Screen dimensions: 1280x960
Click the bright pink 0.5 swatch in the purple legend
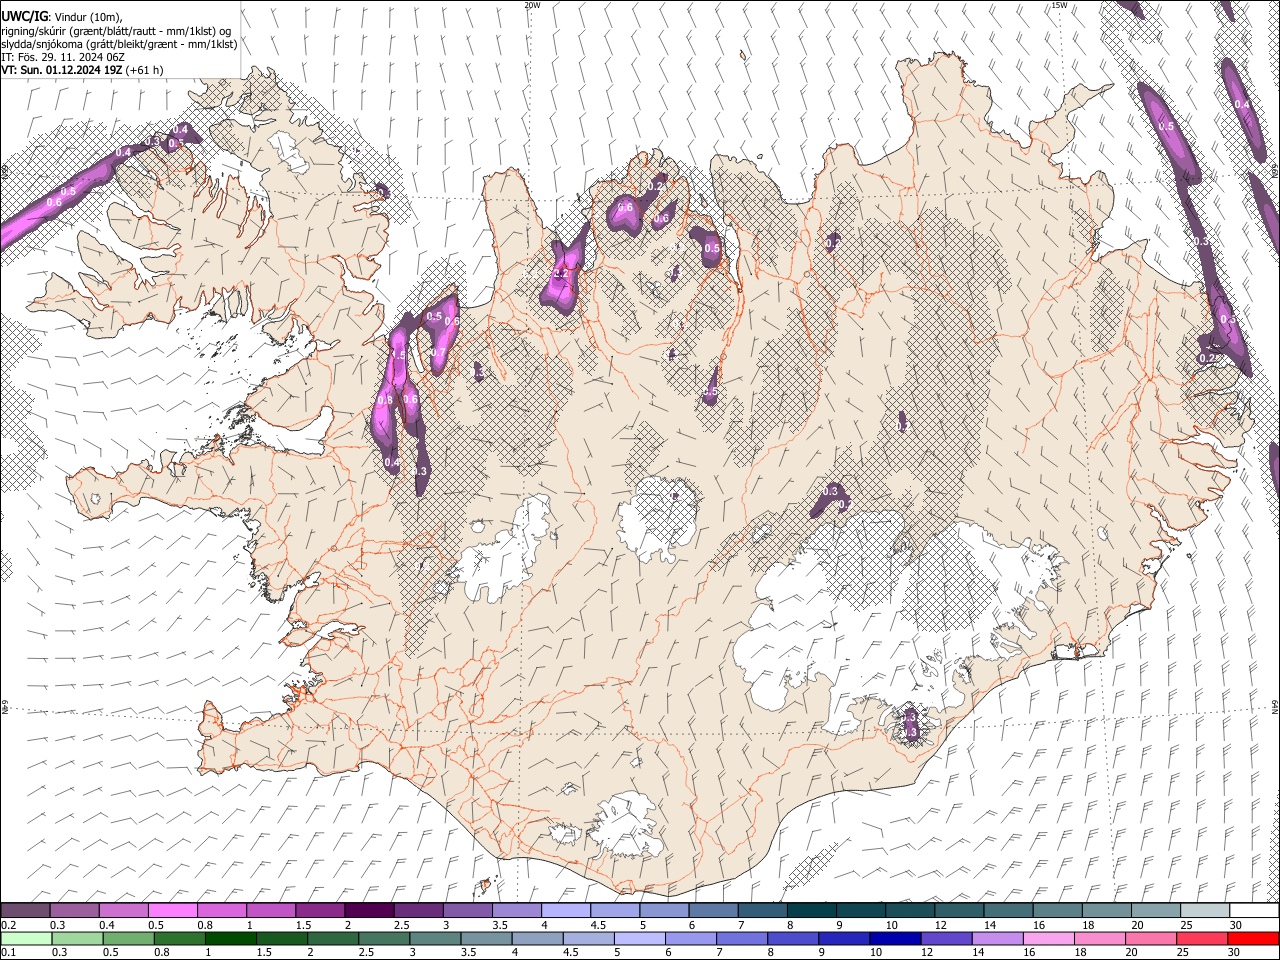(172, 911)
